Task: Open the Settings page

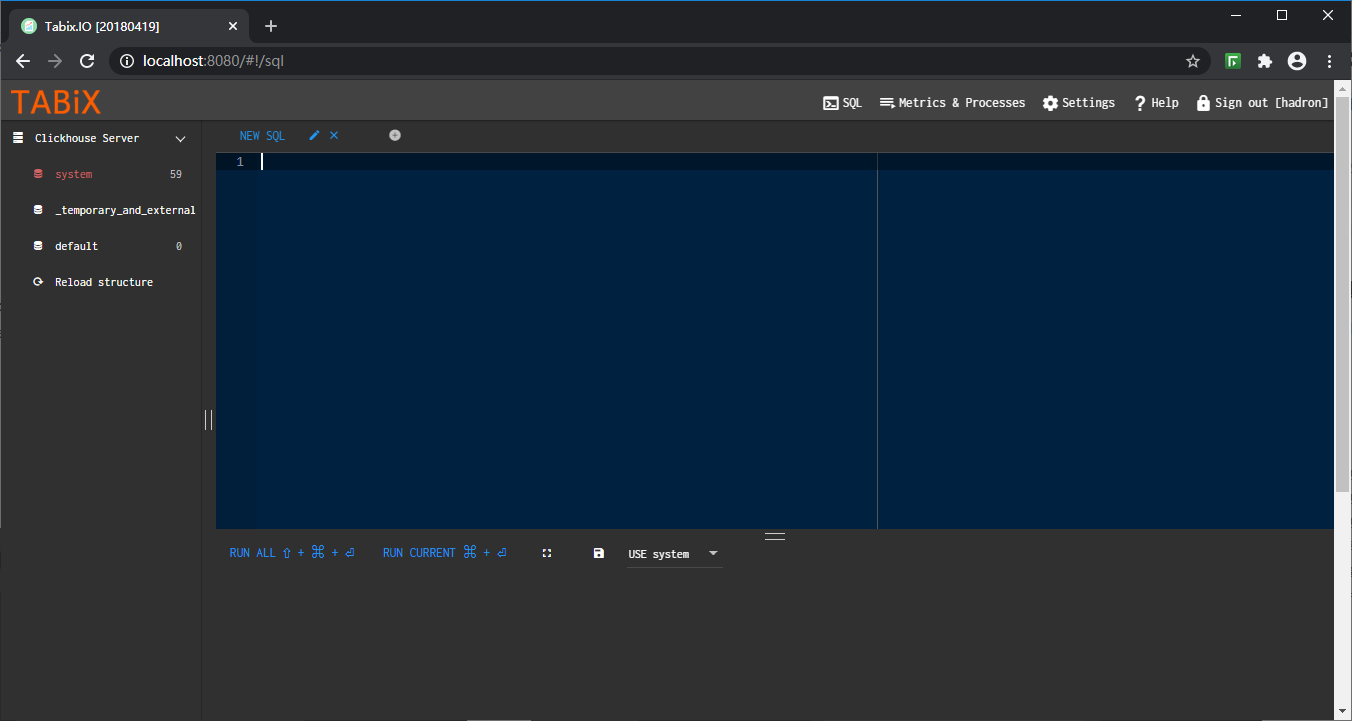Action: click(x=1078, y=102)
